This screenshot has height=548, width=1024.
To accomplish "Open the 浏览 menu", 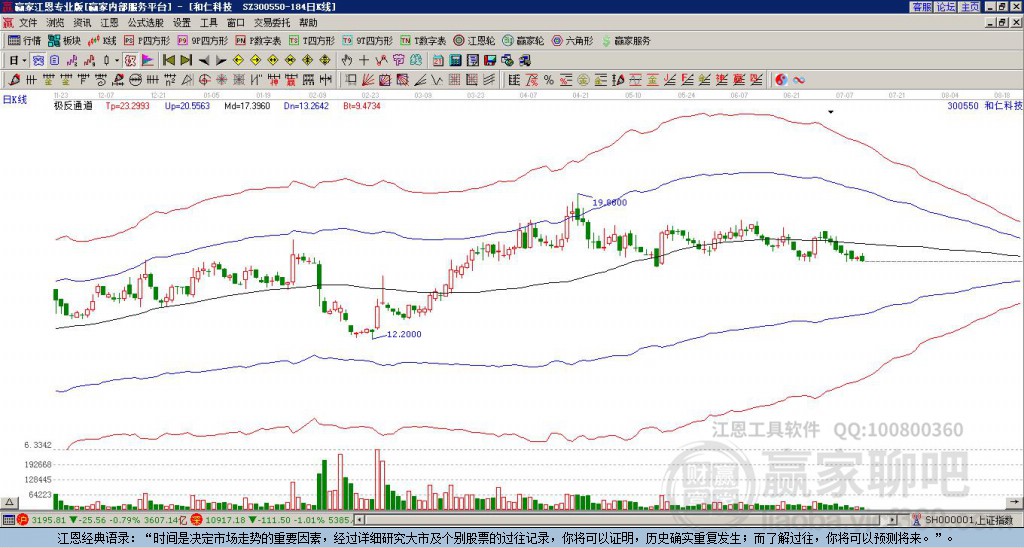I will click(55, 23).
